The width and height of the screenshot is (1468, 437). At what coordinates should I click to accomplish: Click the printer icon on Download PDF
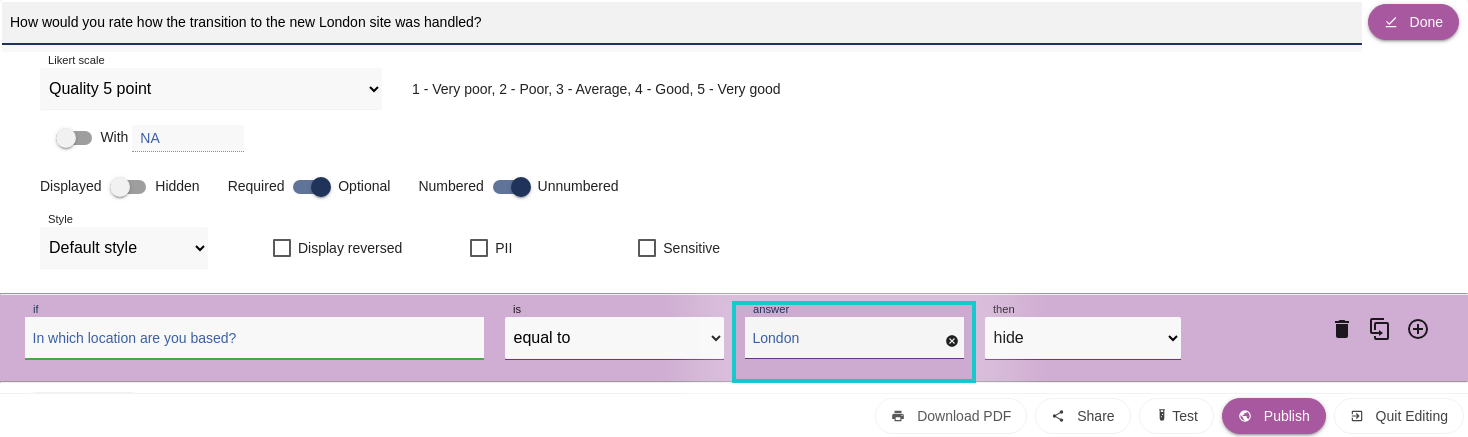coord(898,416)
